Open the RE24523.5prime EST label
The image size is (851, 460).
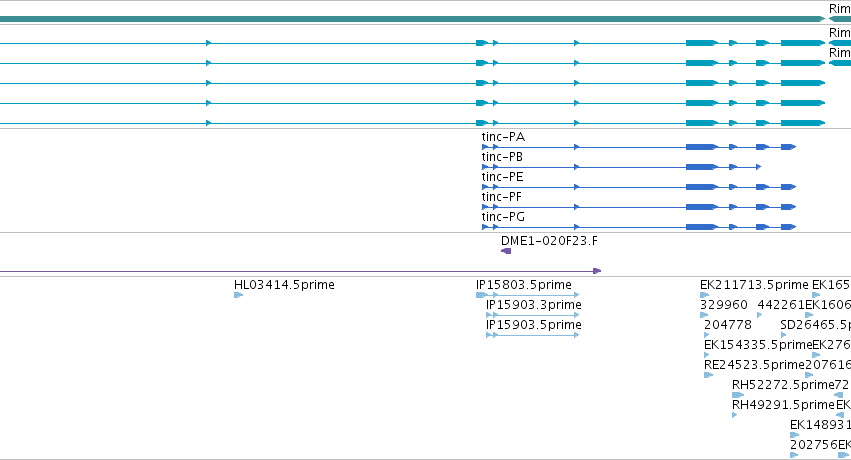tap(754, 365)
